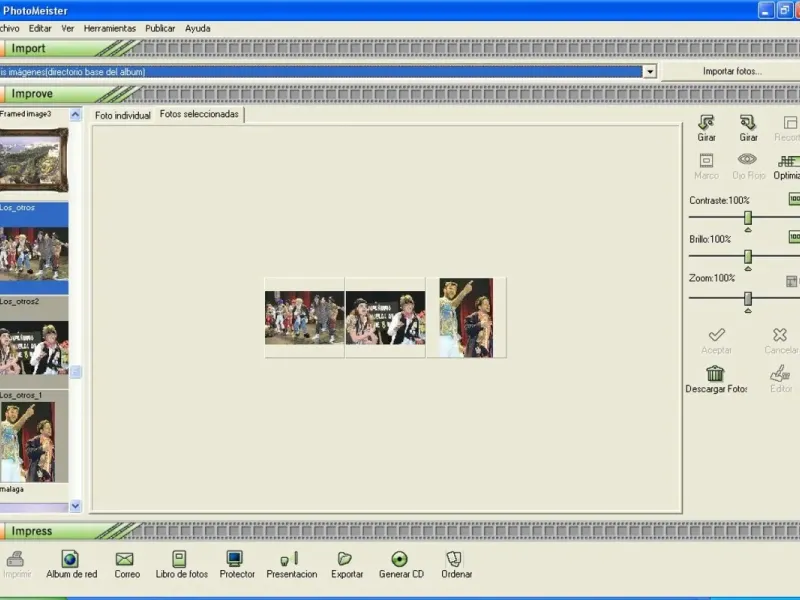
Task: Click the icon beside Zoom:100%
Action: [792, 281]
